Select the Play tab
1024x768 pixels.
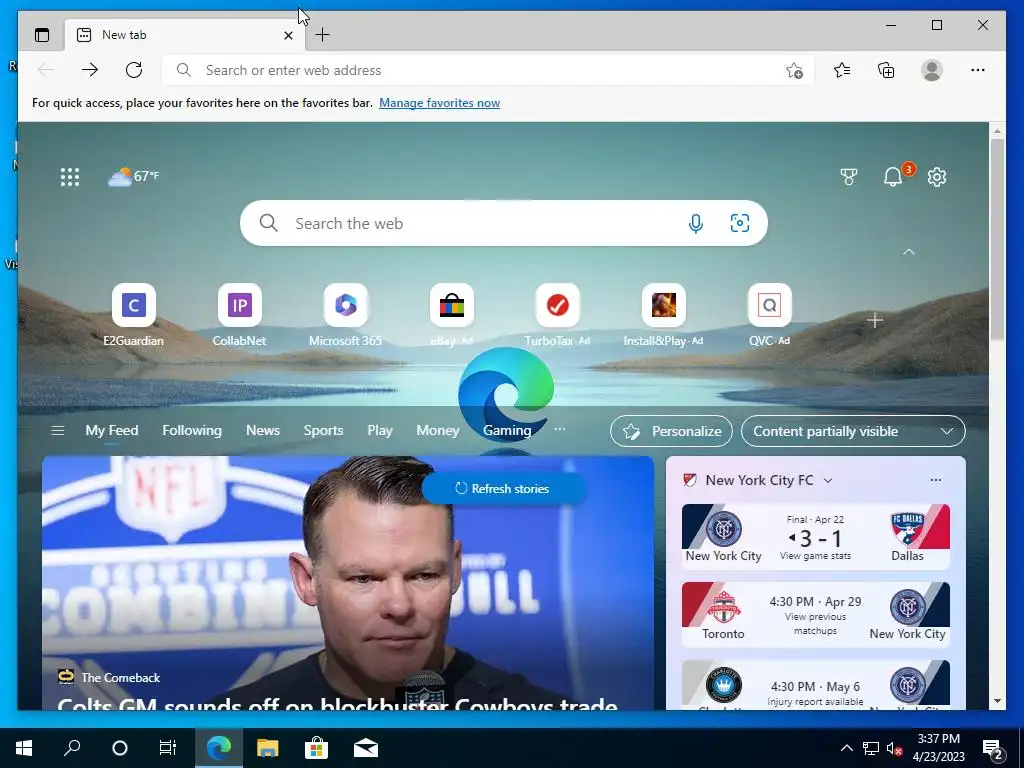(379, 430)
